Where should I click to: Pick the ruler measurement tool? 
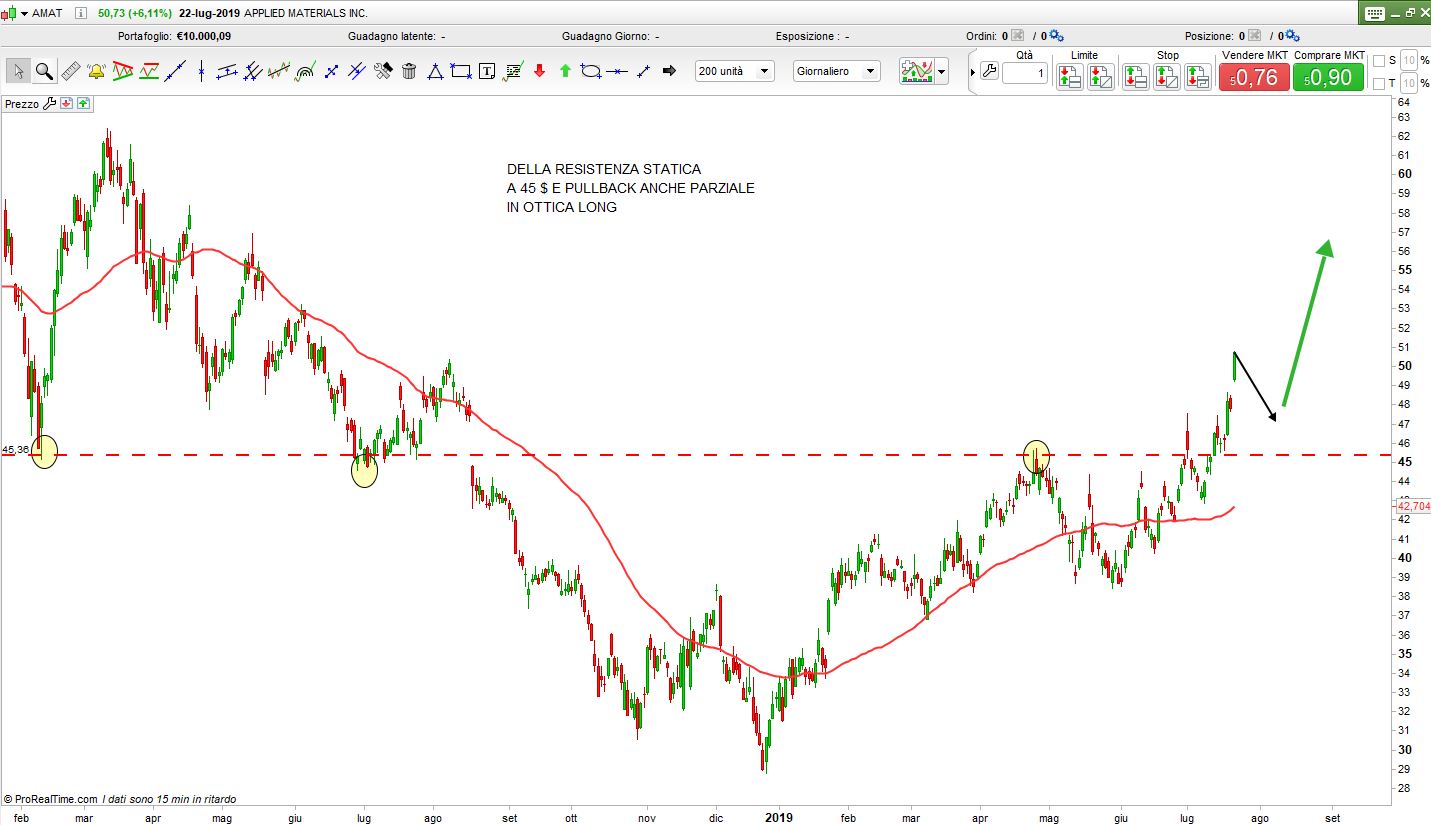coord(70,71)
